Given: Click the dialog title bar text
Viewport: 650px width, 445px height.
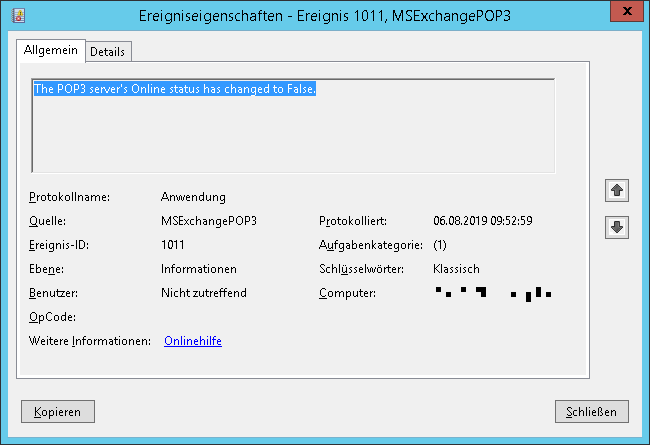Looking at the screenshot, I should (324, 15).
